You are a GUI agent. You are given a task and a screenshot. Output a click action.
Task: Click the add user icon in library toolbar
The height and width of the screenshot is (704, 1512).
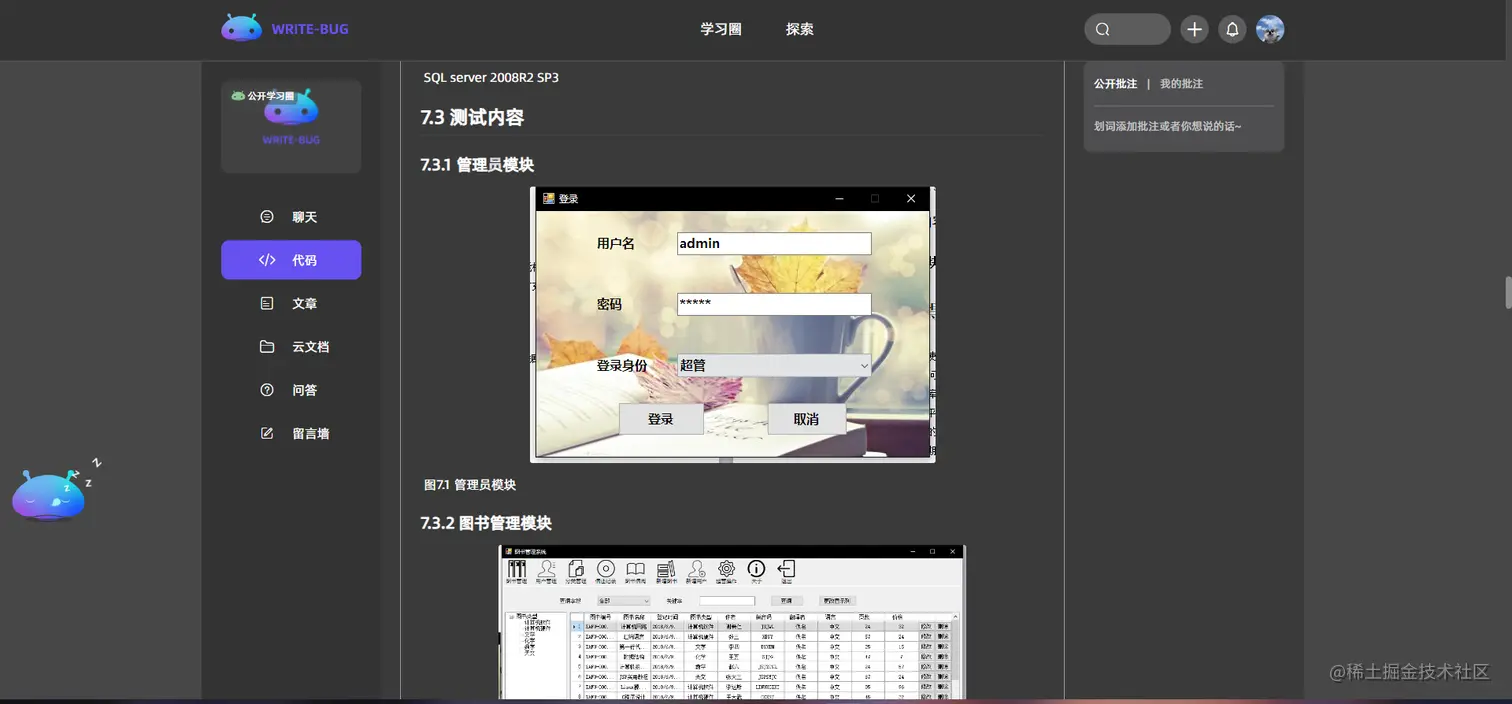[696, 569]
